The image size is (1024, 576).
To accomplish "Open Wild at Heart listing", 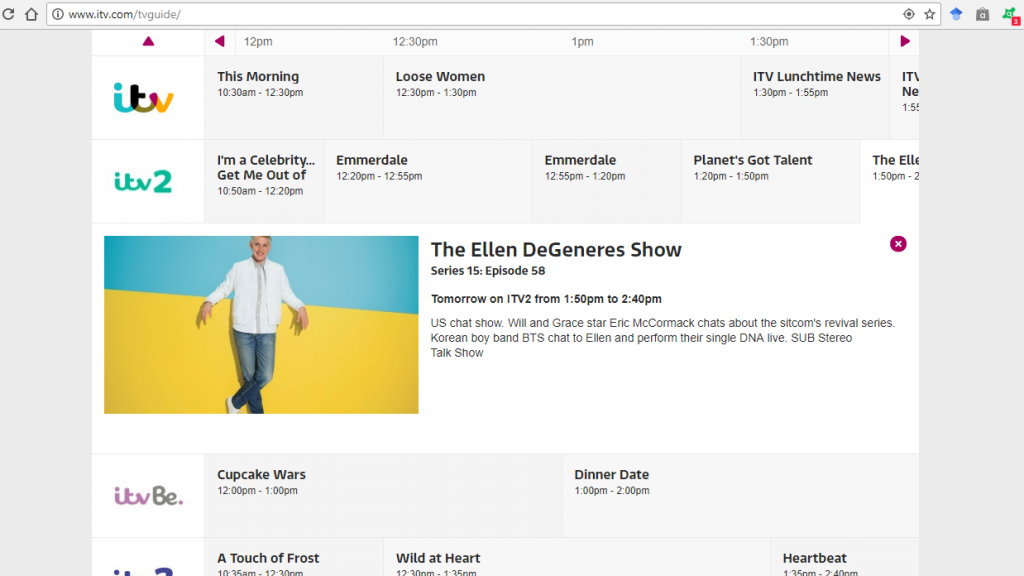I will coord(577,557).
